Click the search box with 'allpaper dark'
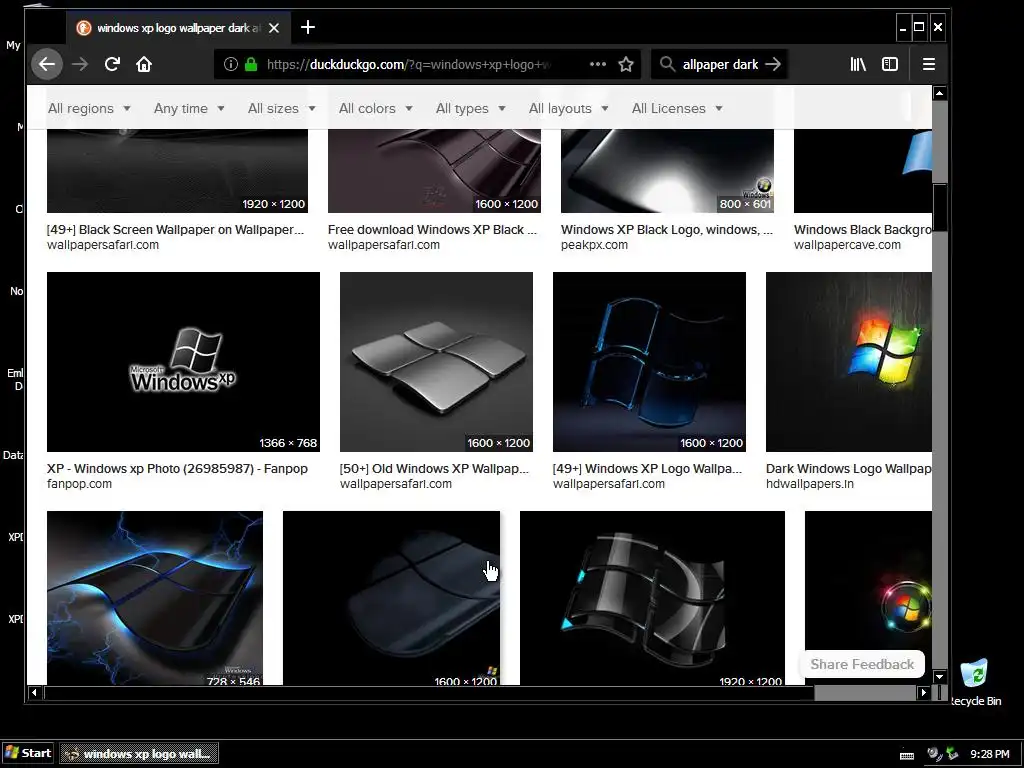Screen dimensions: 1024x768 [720, 64]
